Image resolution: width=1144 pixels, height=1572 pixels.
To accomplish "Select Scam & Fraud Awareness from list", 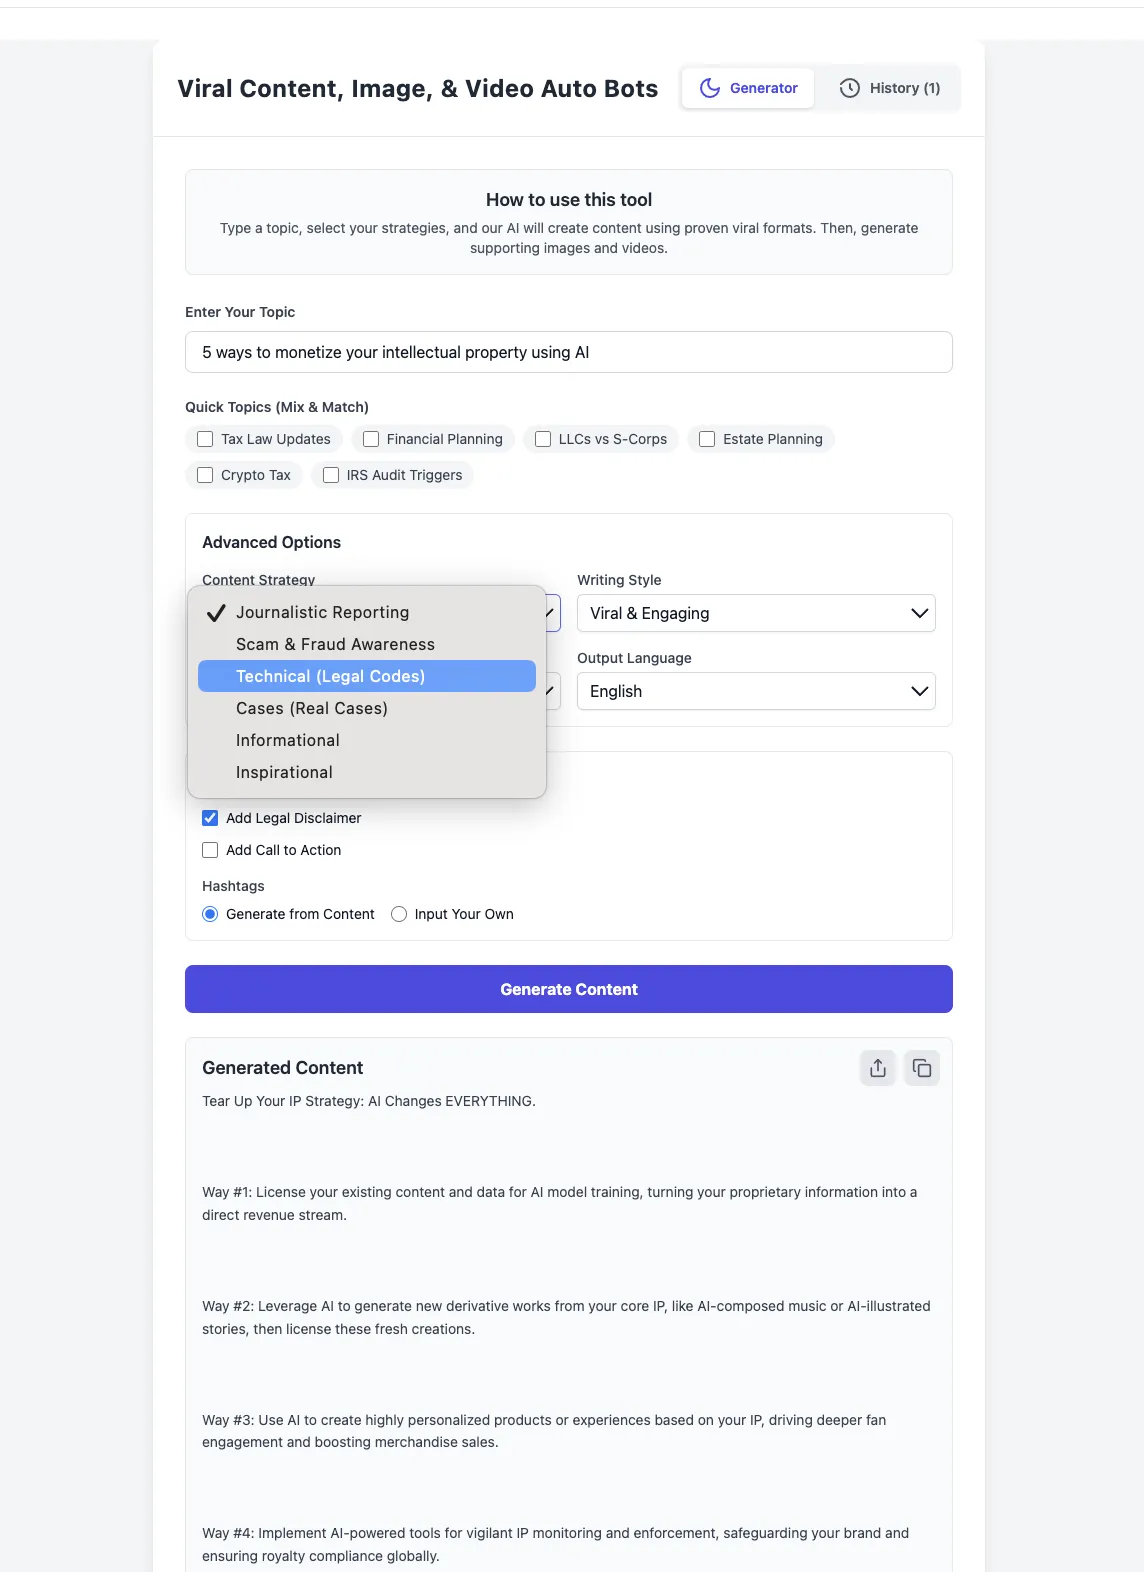I will tap(335, 644).
